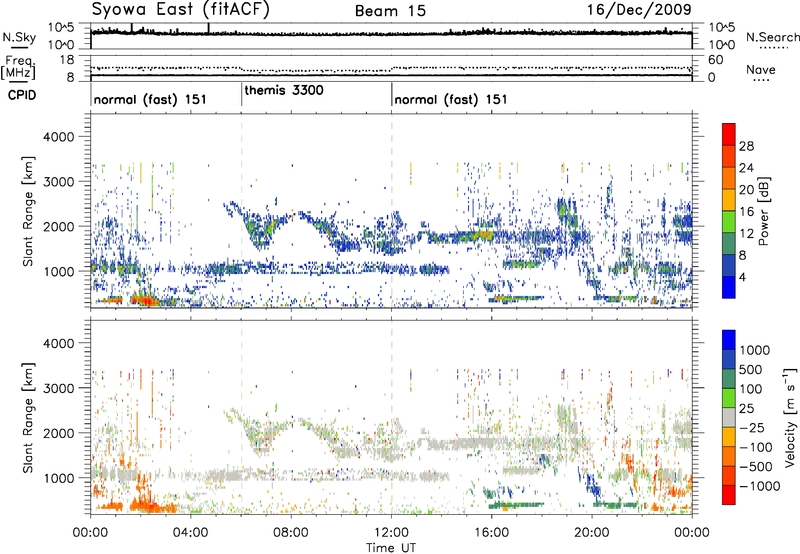Click the 'normal (fast) 151' label at 12:00
Image resolution: width=800 pixels, height=554 pixels.
[x=451, y=99]
